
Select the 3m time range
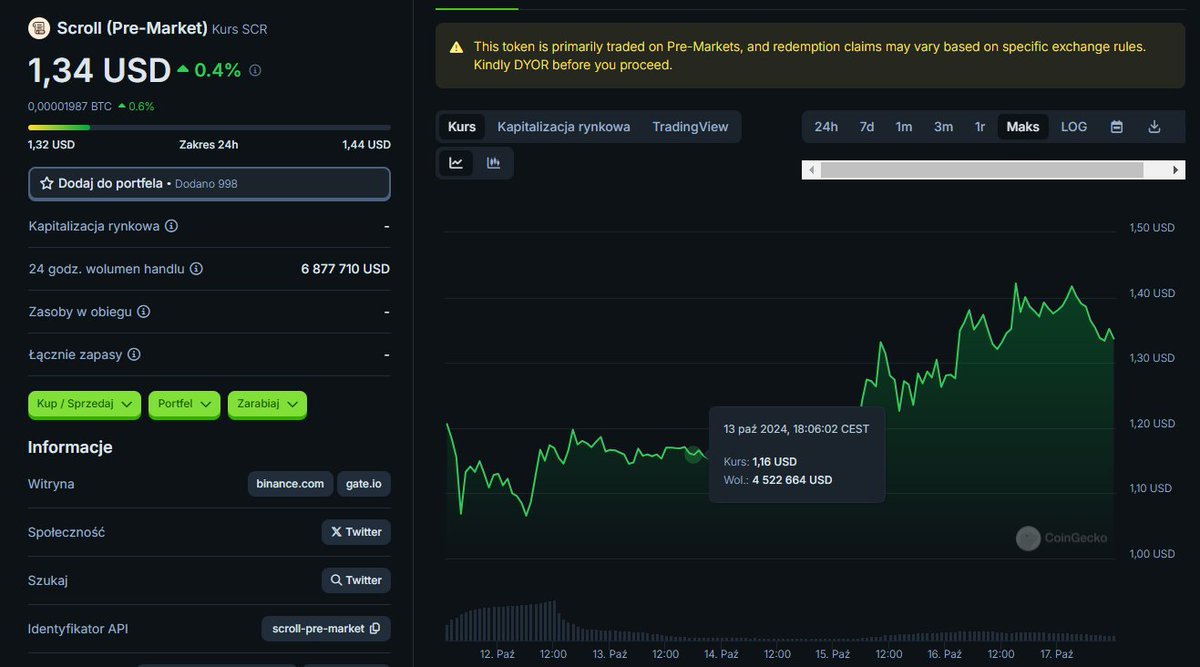(x=943, y=127)
